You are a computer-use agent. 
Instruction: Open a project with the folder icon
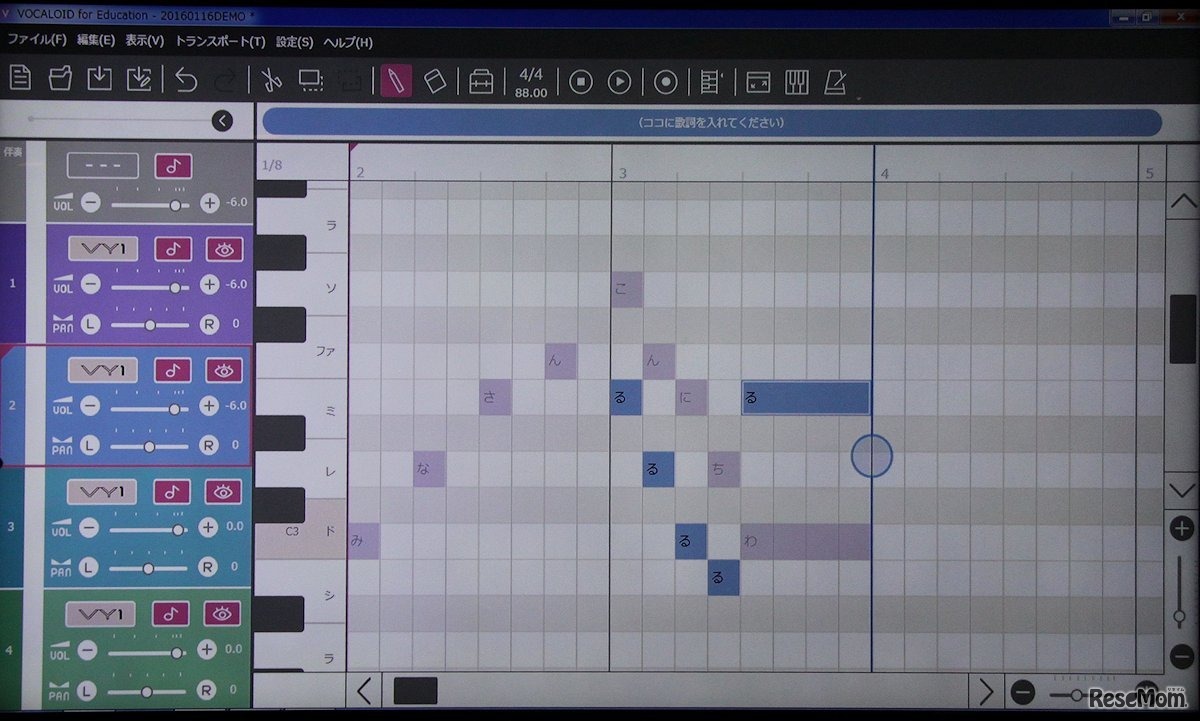tap(60, 79)
